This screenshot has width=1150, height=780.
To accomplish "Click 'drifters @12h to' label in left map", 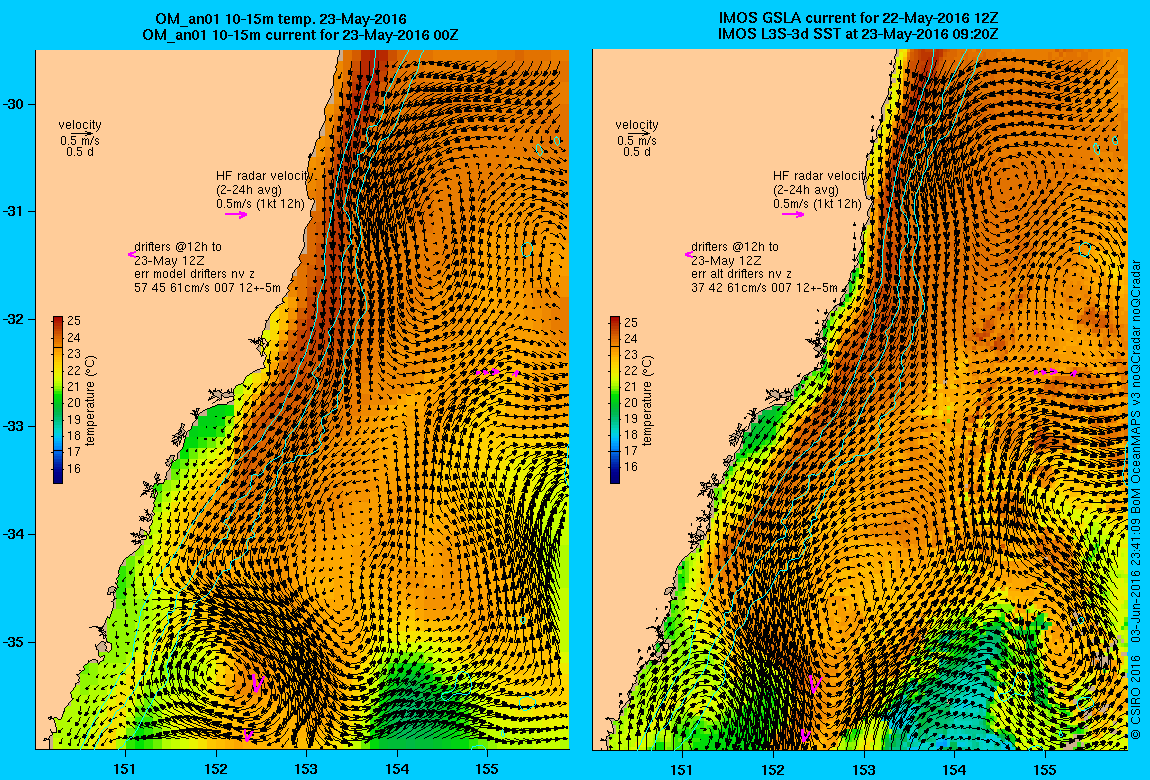I will point(177,247).
